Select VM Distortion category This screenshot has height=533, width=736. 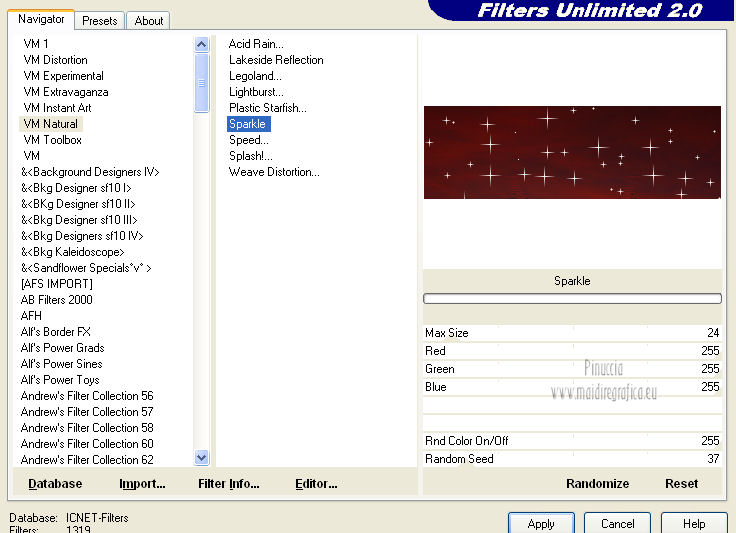[x=55, y=60]
